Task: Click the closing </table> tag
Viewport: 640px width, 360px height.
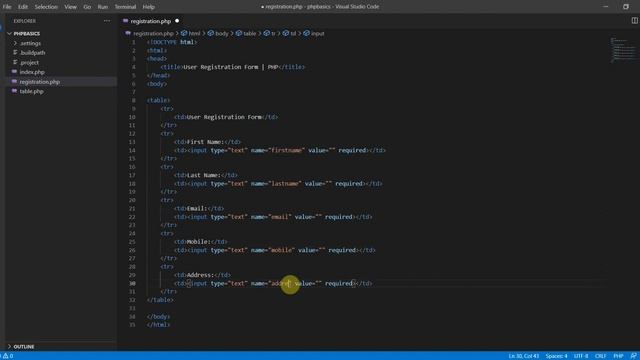Action: [x=160, y=300]
